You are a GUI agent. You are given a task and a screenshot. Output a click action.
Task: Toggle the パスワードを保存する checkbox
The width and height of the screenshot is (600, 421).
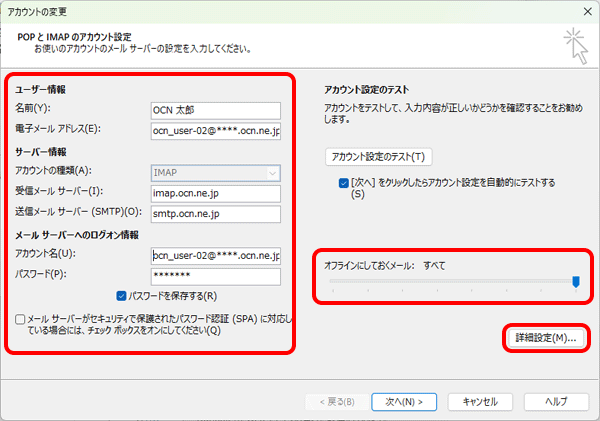pos(122,296)
